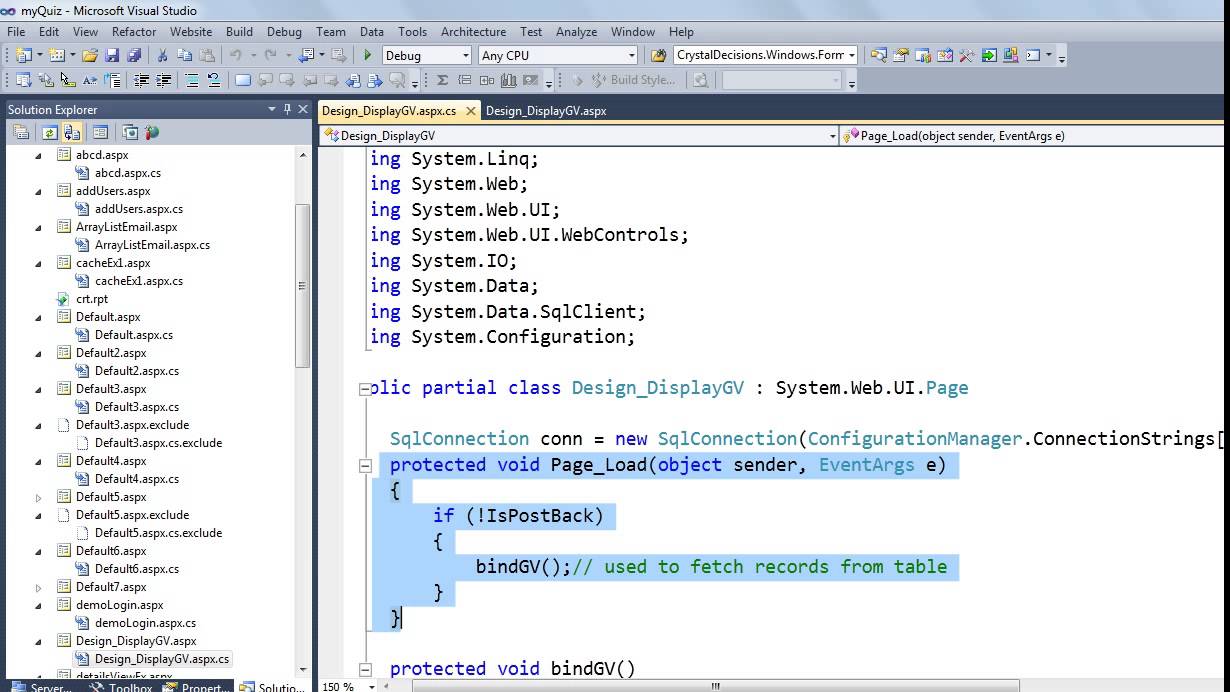Click the Solution Explorer Properties icon
The width and height of the screenshot is (1230, 692).
(21, 132)
